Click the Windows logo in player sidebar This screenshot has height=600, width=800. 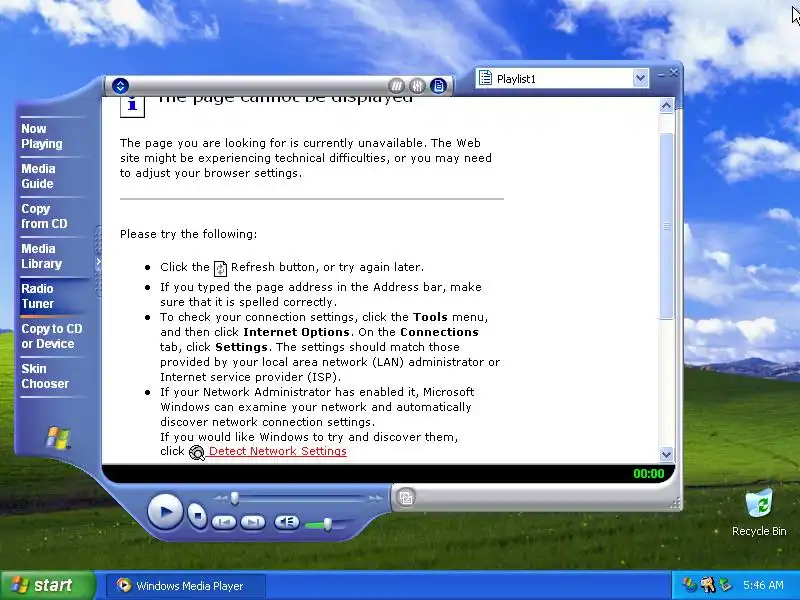58,438
